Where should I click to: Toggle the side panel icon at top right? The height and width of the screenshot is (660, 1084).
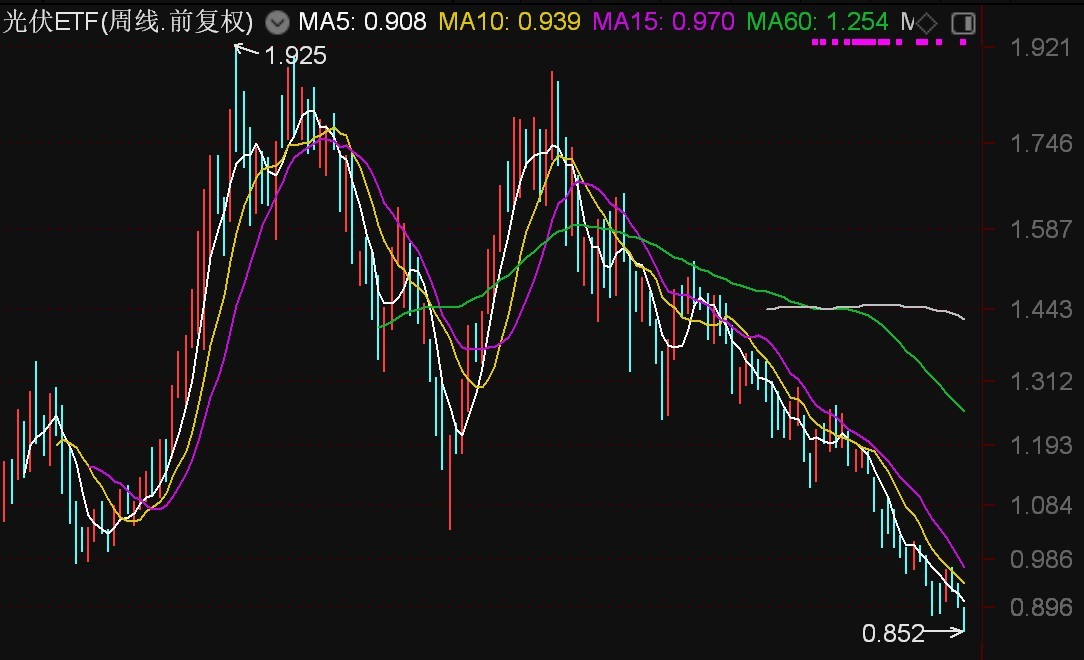[x=962, y=22]
